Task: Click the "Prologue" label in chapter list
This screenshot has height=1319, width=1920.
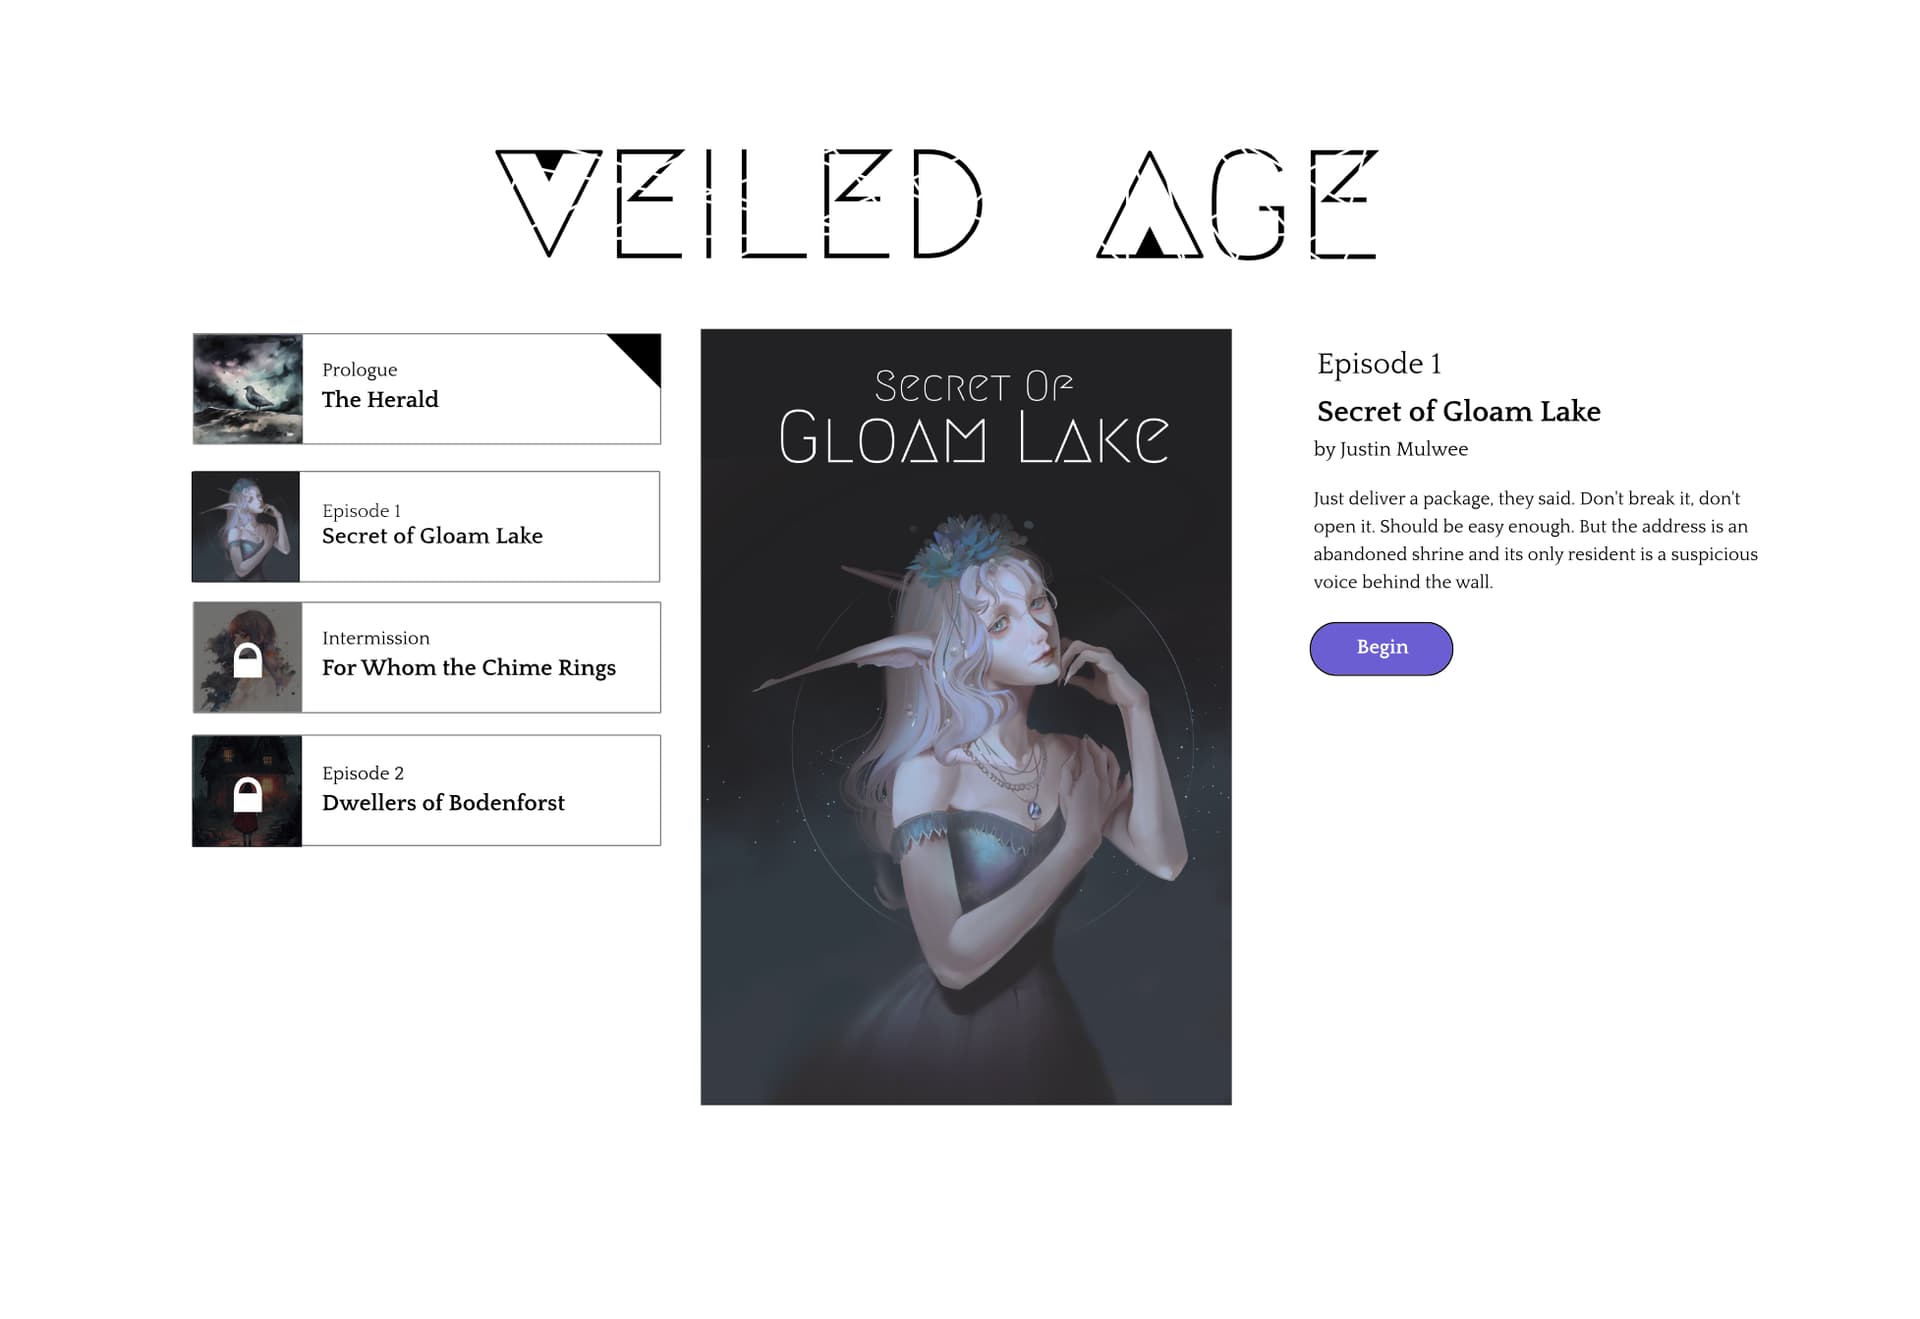Action: click(x=359, y=370)
